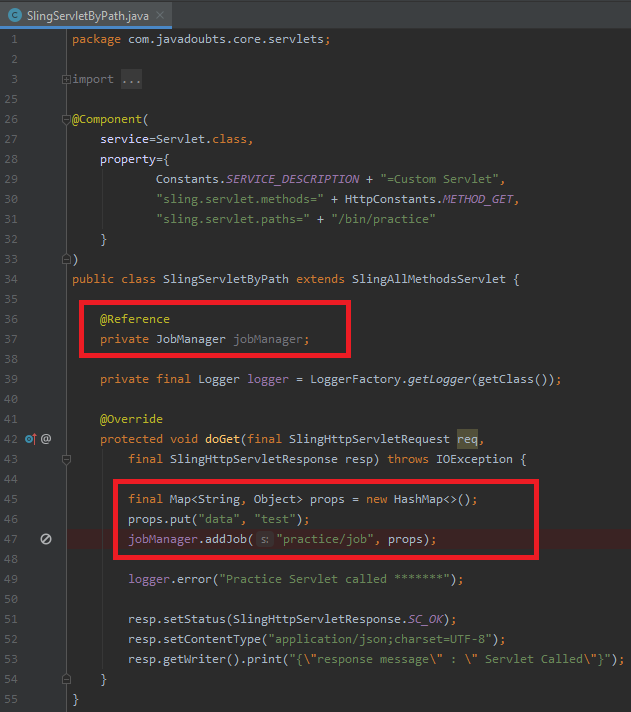Collapse fold marker at line 33
The image size is (631, 712).
66,259
